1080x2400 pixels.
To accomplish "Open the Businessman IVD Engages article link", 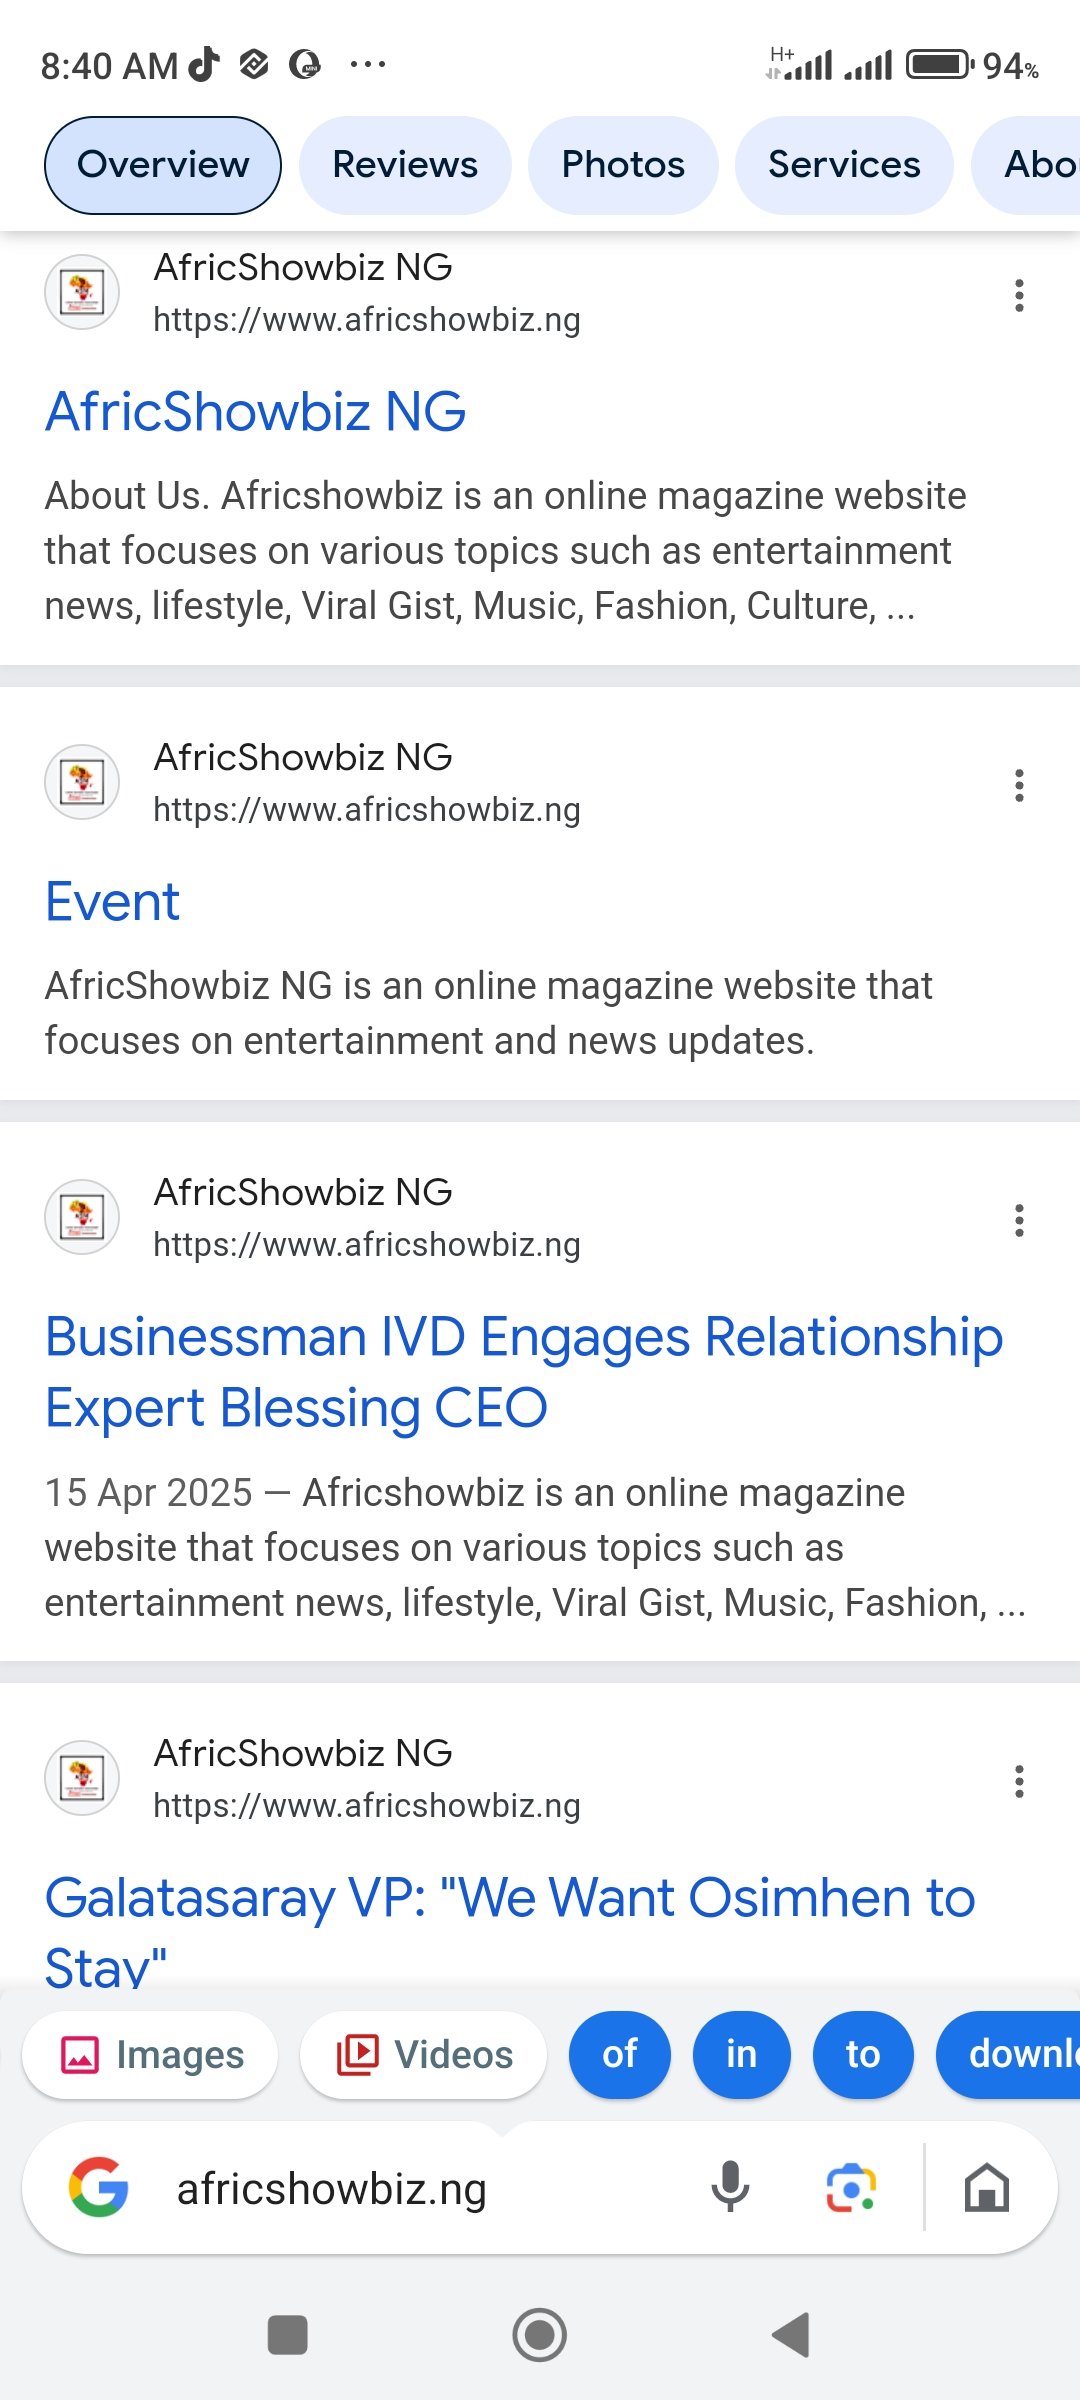I will tap(523, 1372).
